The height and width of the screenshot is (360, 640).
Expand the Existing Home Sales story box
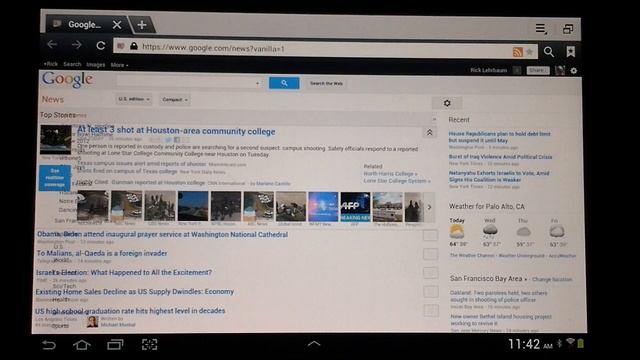click(430, 292)
